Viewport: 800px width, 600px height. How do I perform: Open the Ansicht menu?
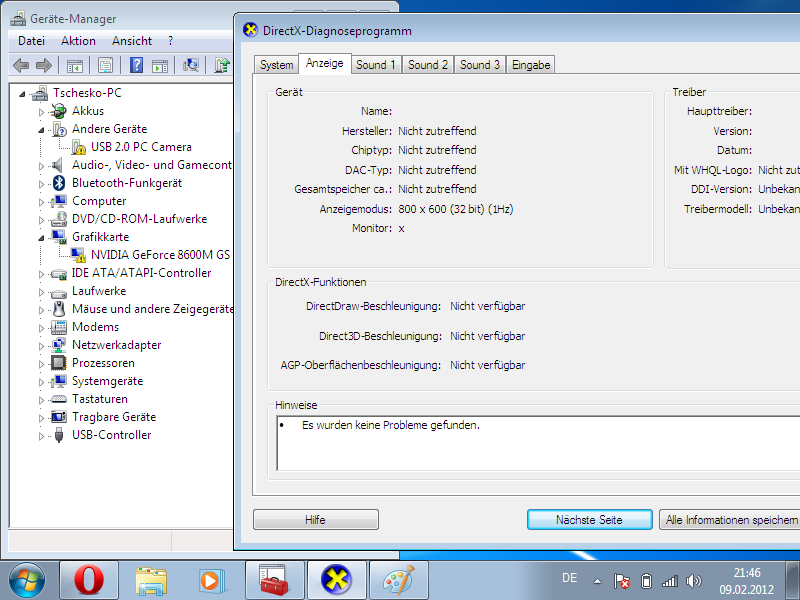132,41
